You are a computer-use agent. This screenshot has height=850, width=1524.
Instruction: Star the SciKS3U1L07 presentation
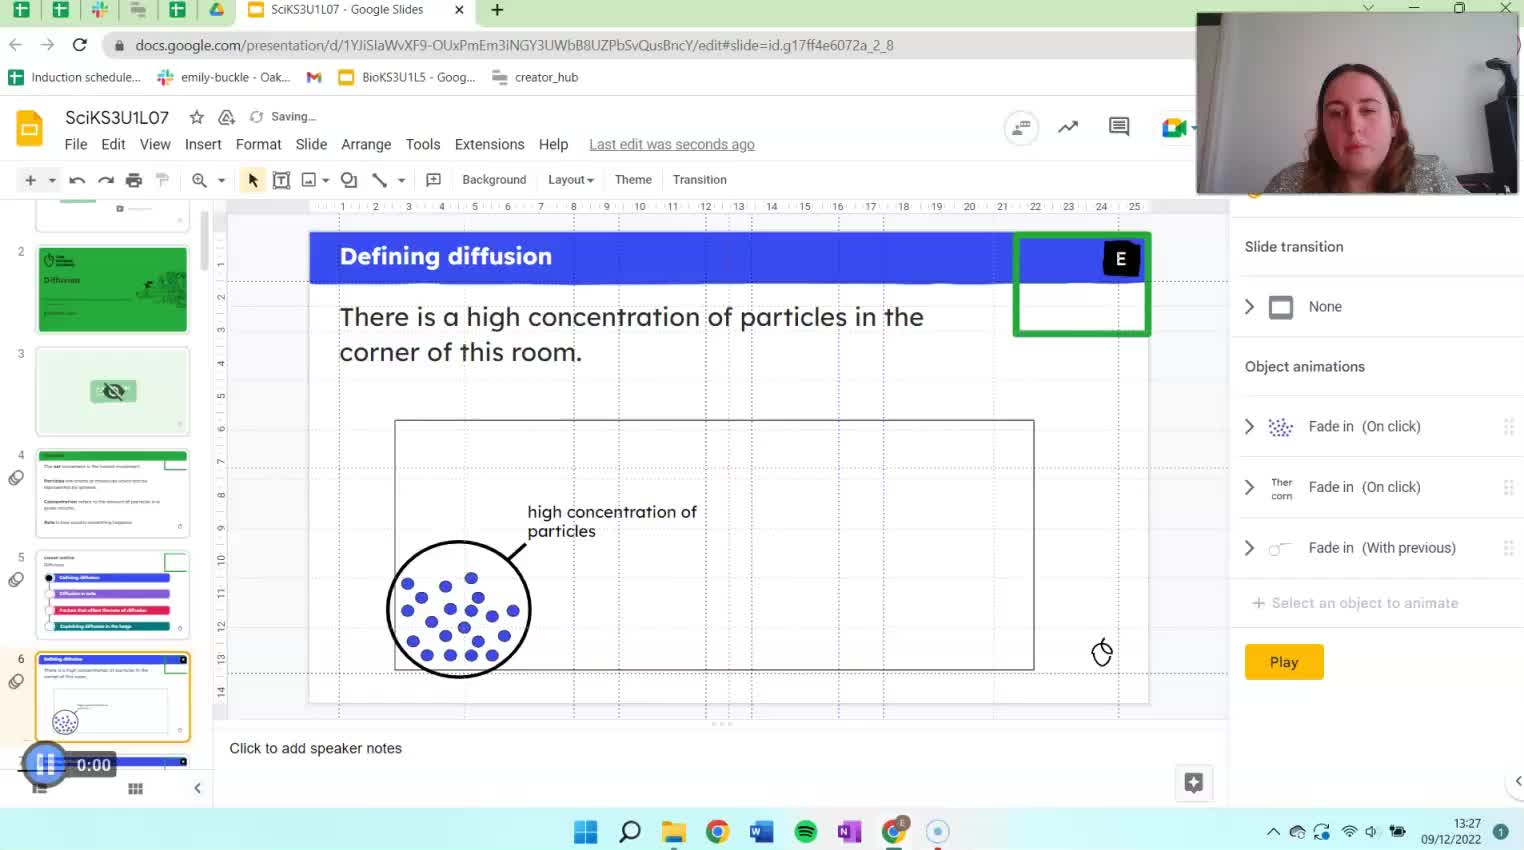pyautogui.click(x=196, y=117)
